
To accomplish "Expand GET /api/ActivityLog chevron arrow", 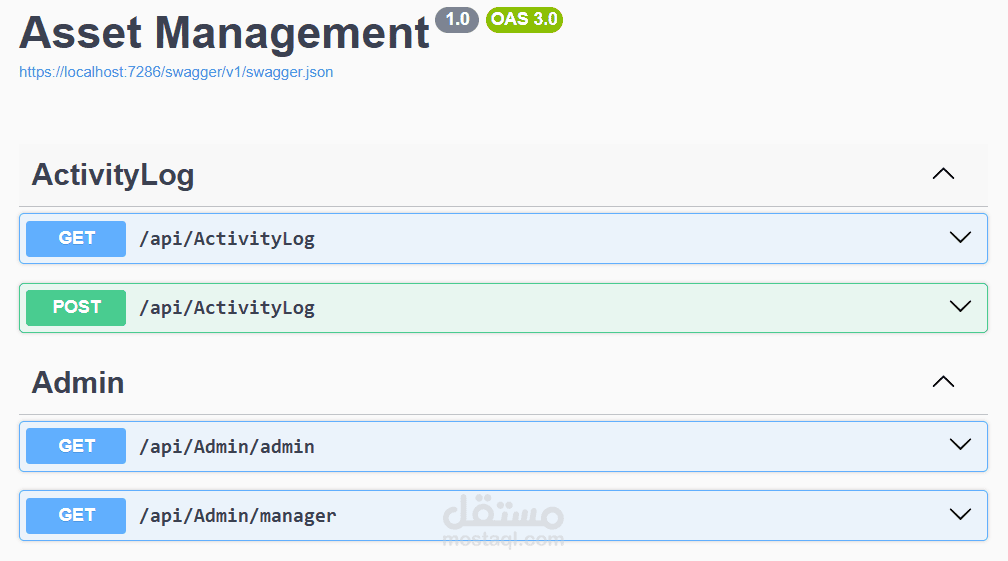I will pos(960,238).
